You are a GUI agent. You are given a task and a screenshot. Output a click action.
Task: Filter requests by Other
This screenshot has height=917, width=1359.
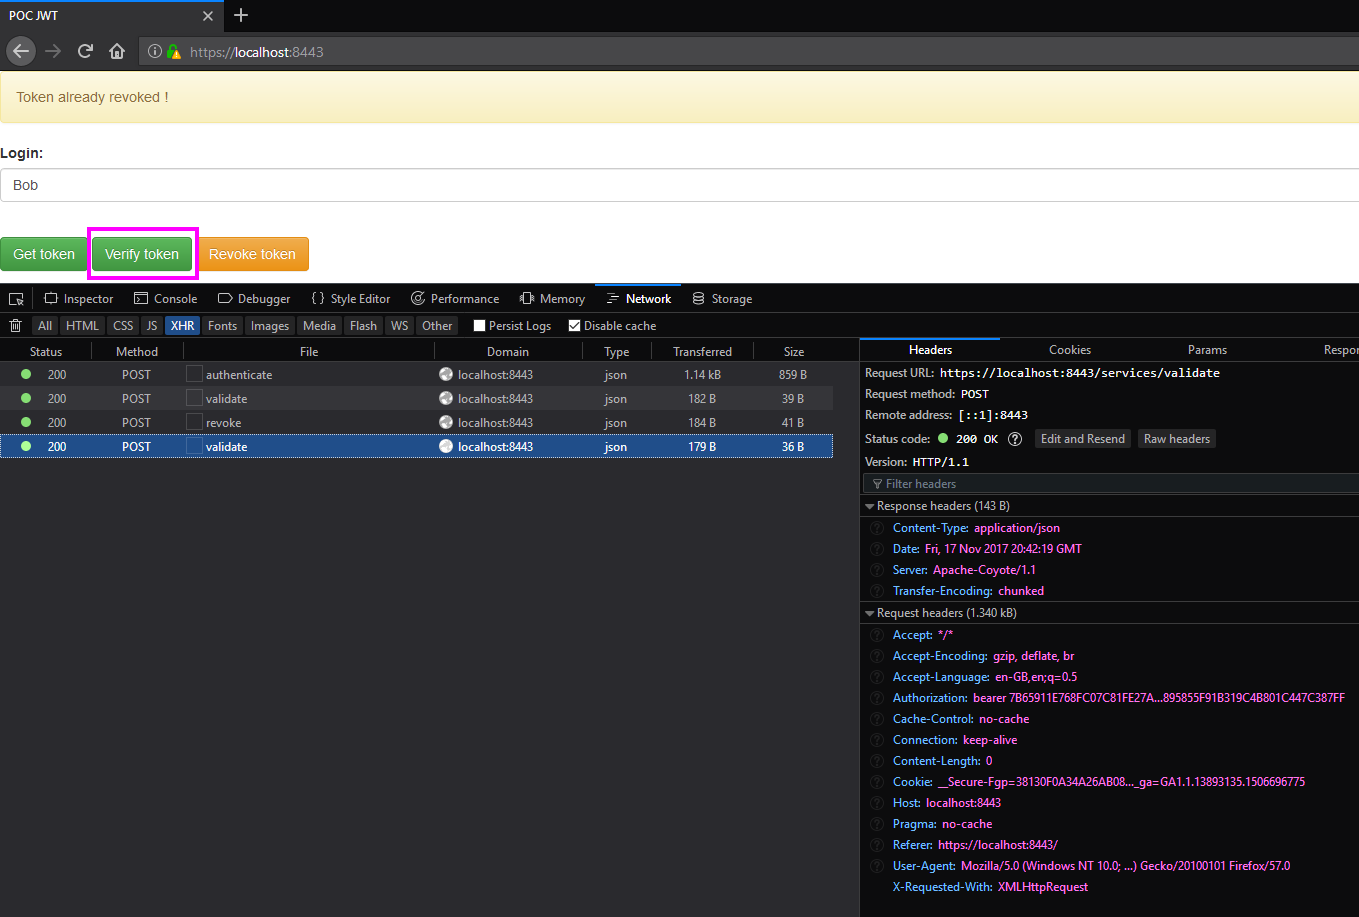pos(437,326)
